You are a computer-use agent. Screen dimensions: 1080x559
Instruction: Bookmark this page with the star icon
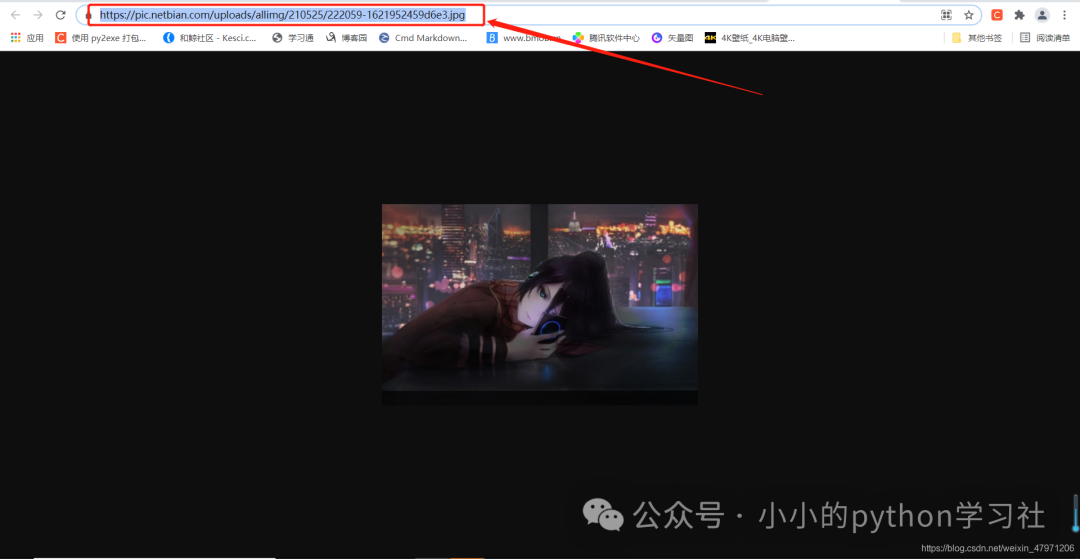click(x=968, y=14)
